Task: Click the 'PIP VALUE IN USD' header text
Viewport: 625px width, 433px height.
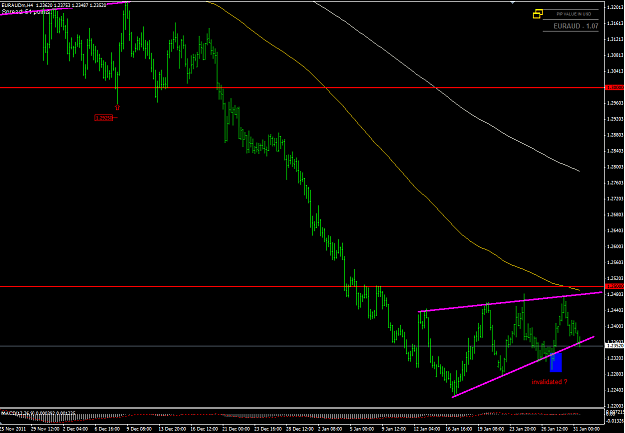Action: [x=574, y=14]
